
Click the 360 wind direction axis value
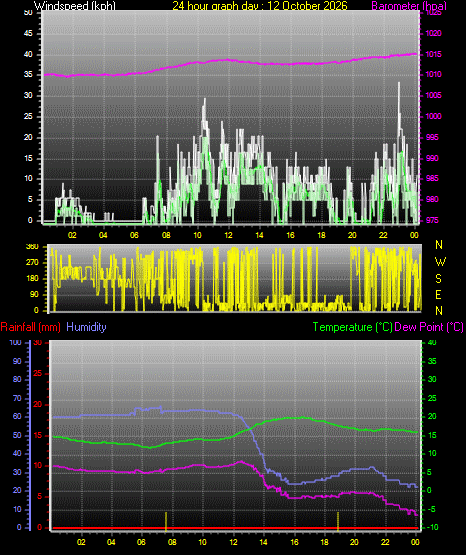[x=32, y=247]
